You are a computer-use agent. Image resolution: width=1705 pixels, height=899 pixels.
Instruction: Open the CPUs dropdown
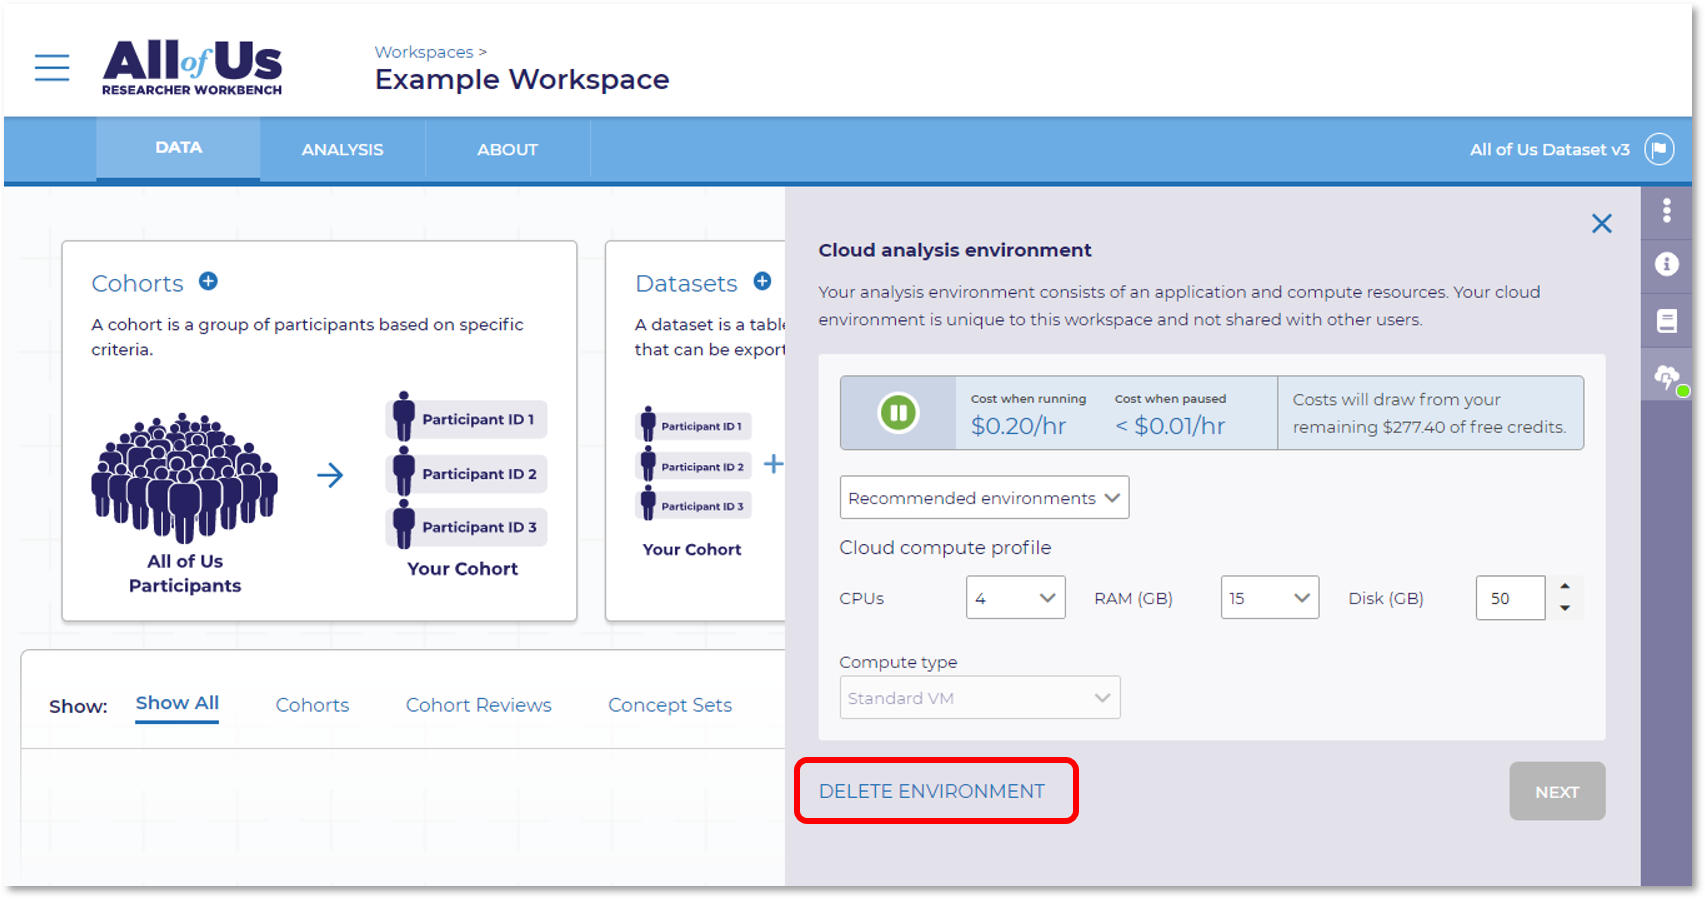click(1015, 598)
